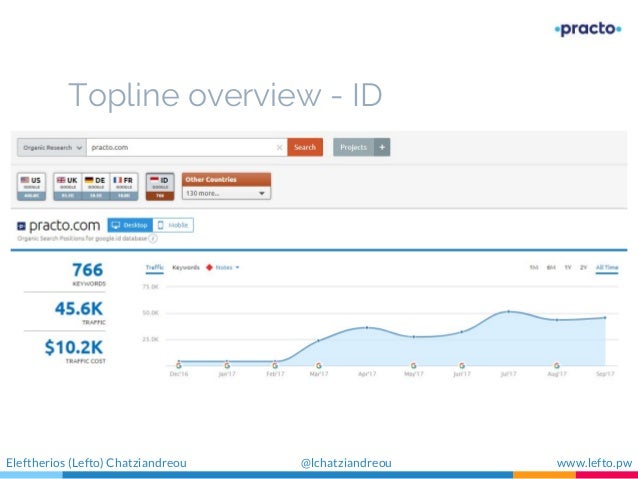Viewport: 638px width, 479px height.
Task: Select the FR country database
Action: (x=124, y=186)
